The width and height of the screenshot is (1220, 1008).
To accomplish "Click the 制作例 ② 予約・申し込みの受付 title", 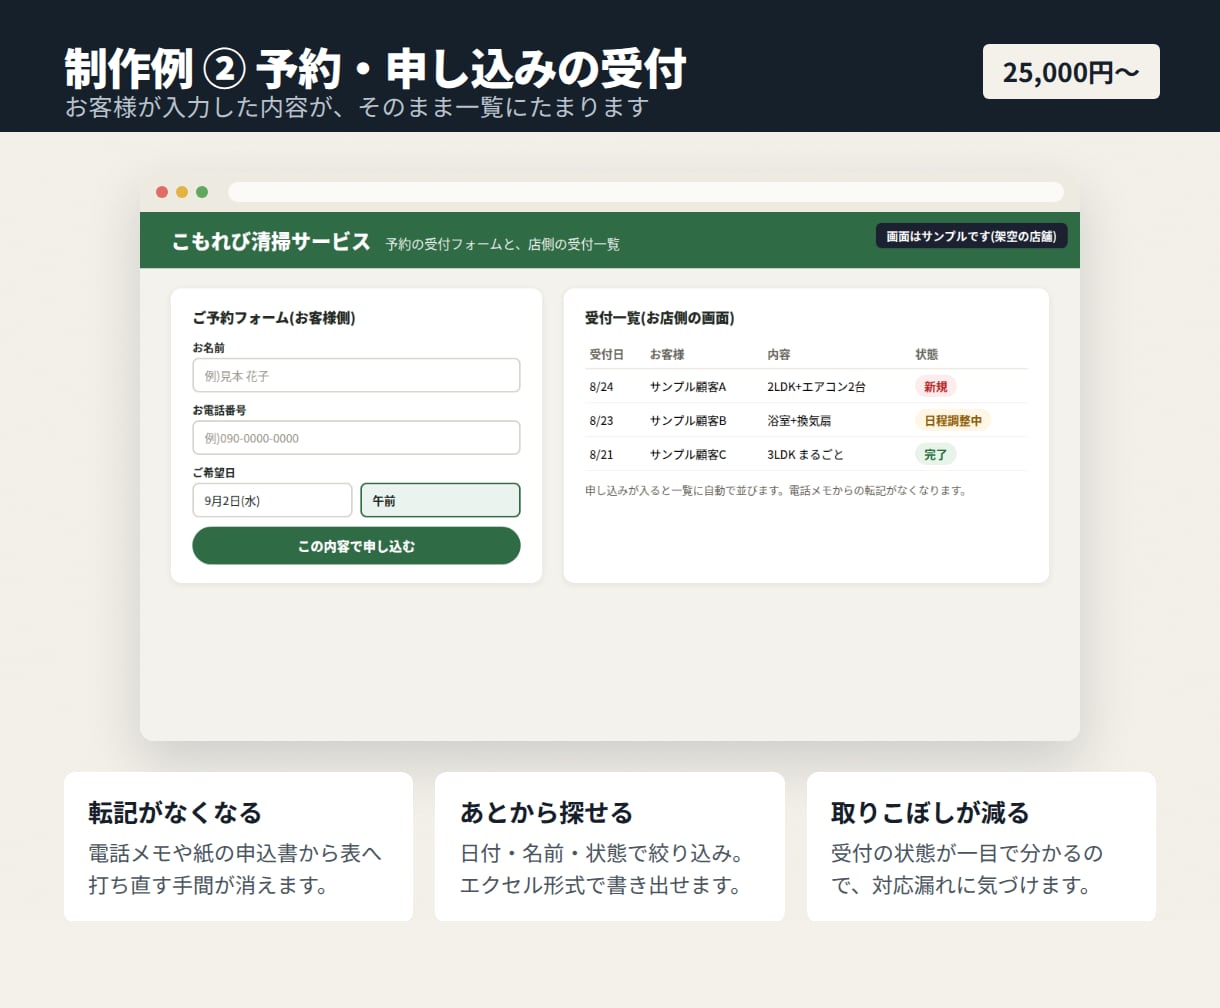I will pos(376,69).
